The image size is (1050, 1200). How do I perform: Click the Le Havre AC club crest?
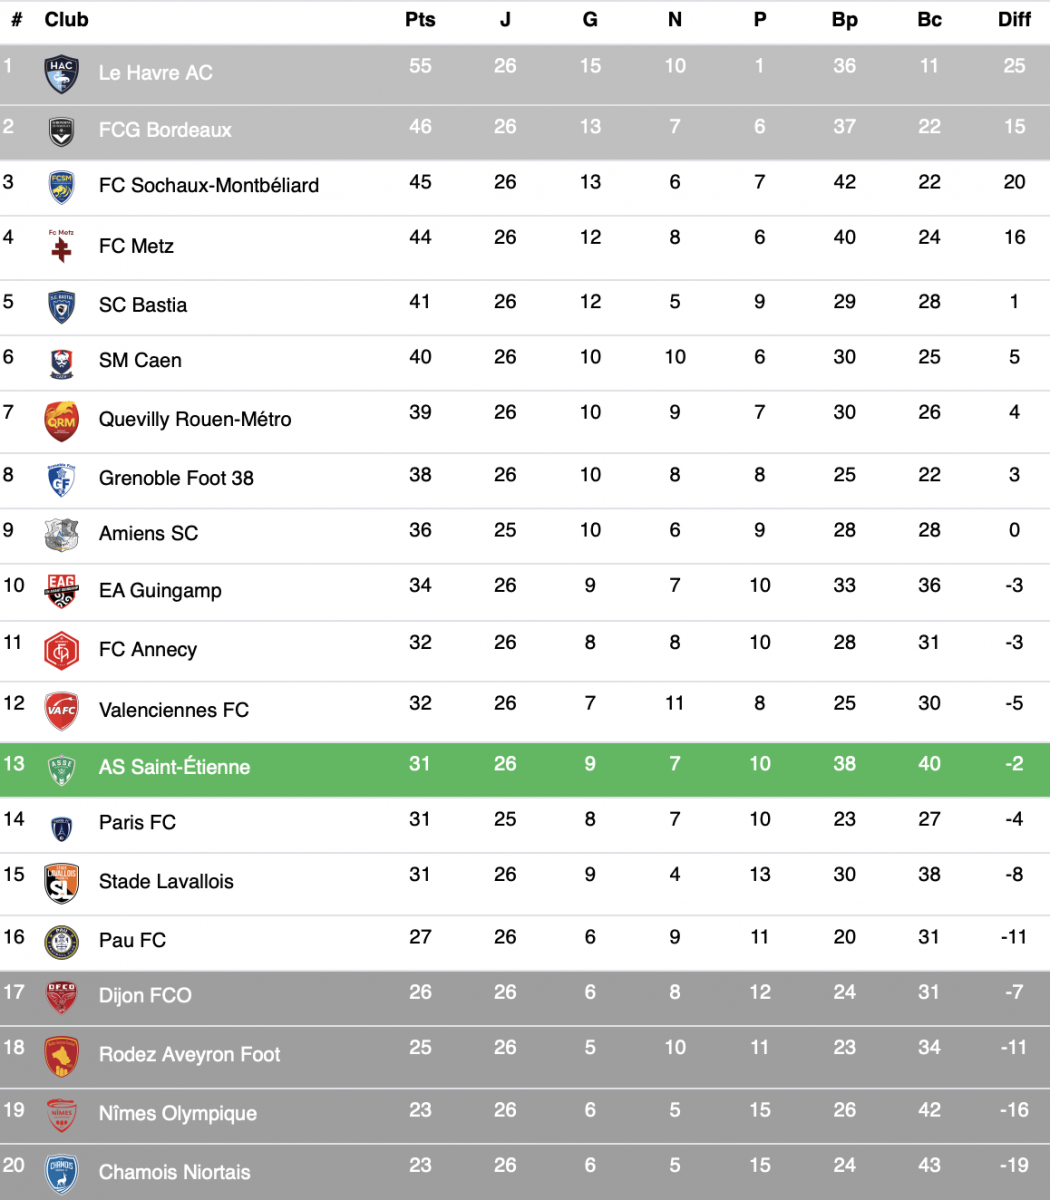(61, 74)
